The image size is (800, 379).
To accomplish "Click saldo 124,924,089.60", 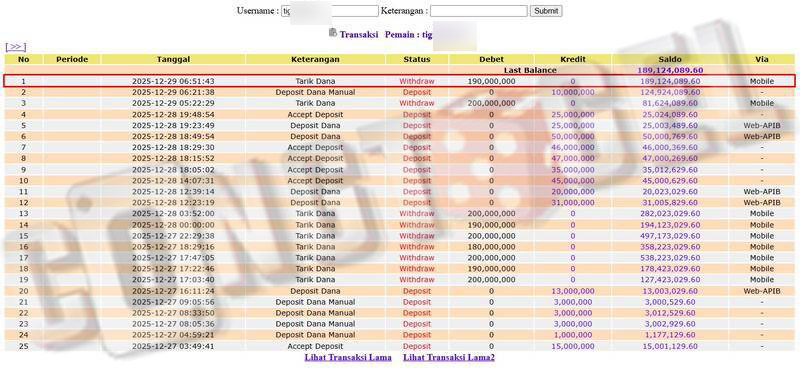I will tap(670, 92).
